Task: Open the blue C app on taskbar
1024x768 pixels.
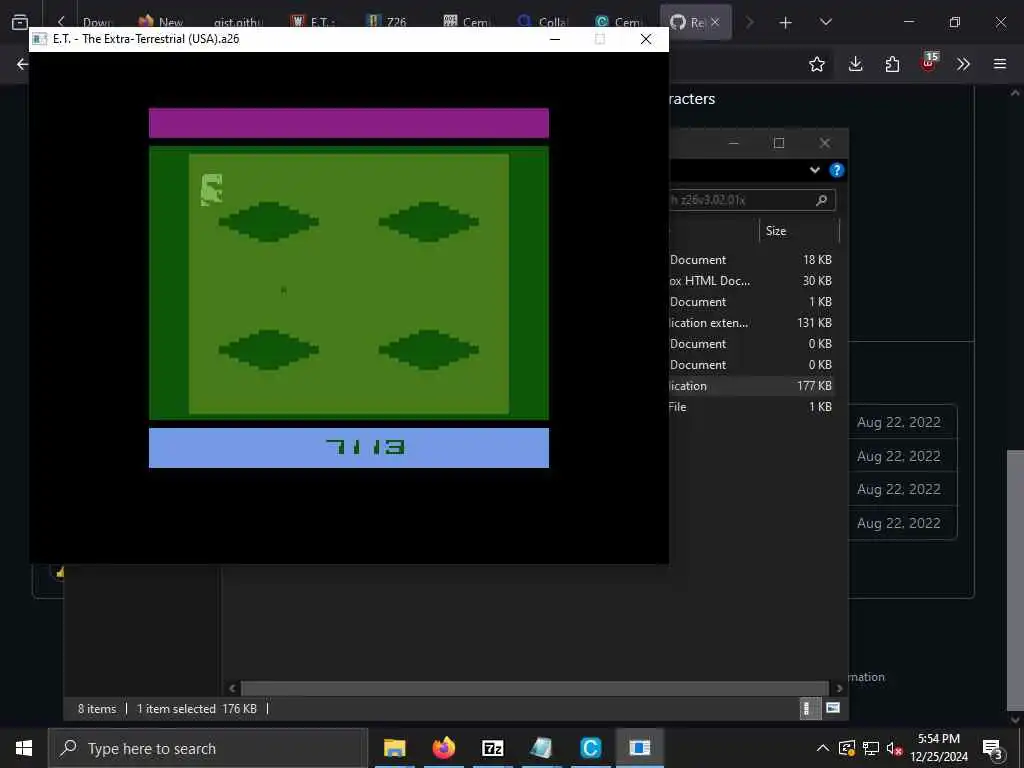Action: click(590, 748)
